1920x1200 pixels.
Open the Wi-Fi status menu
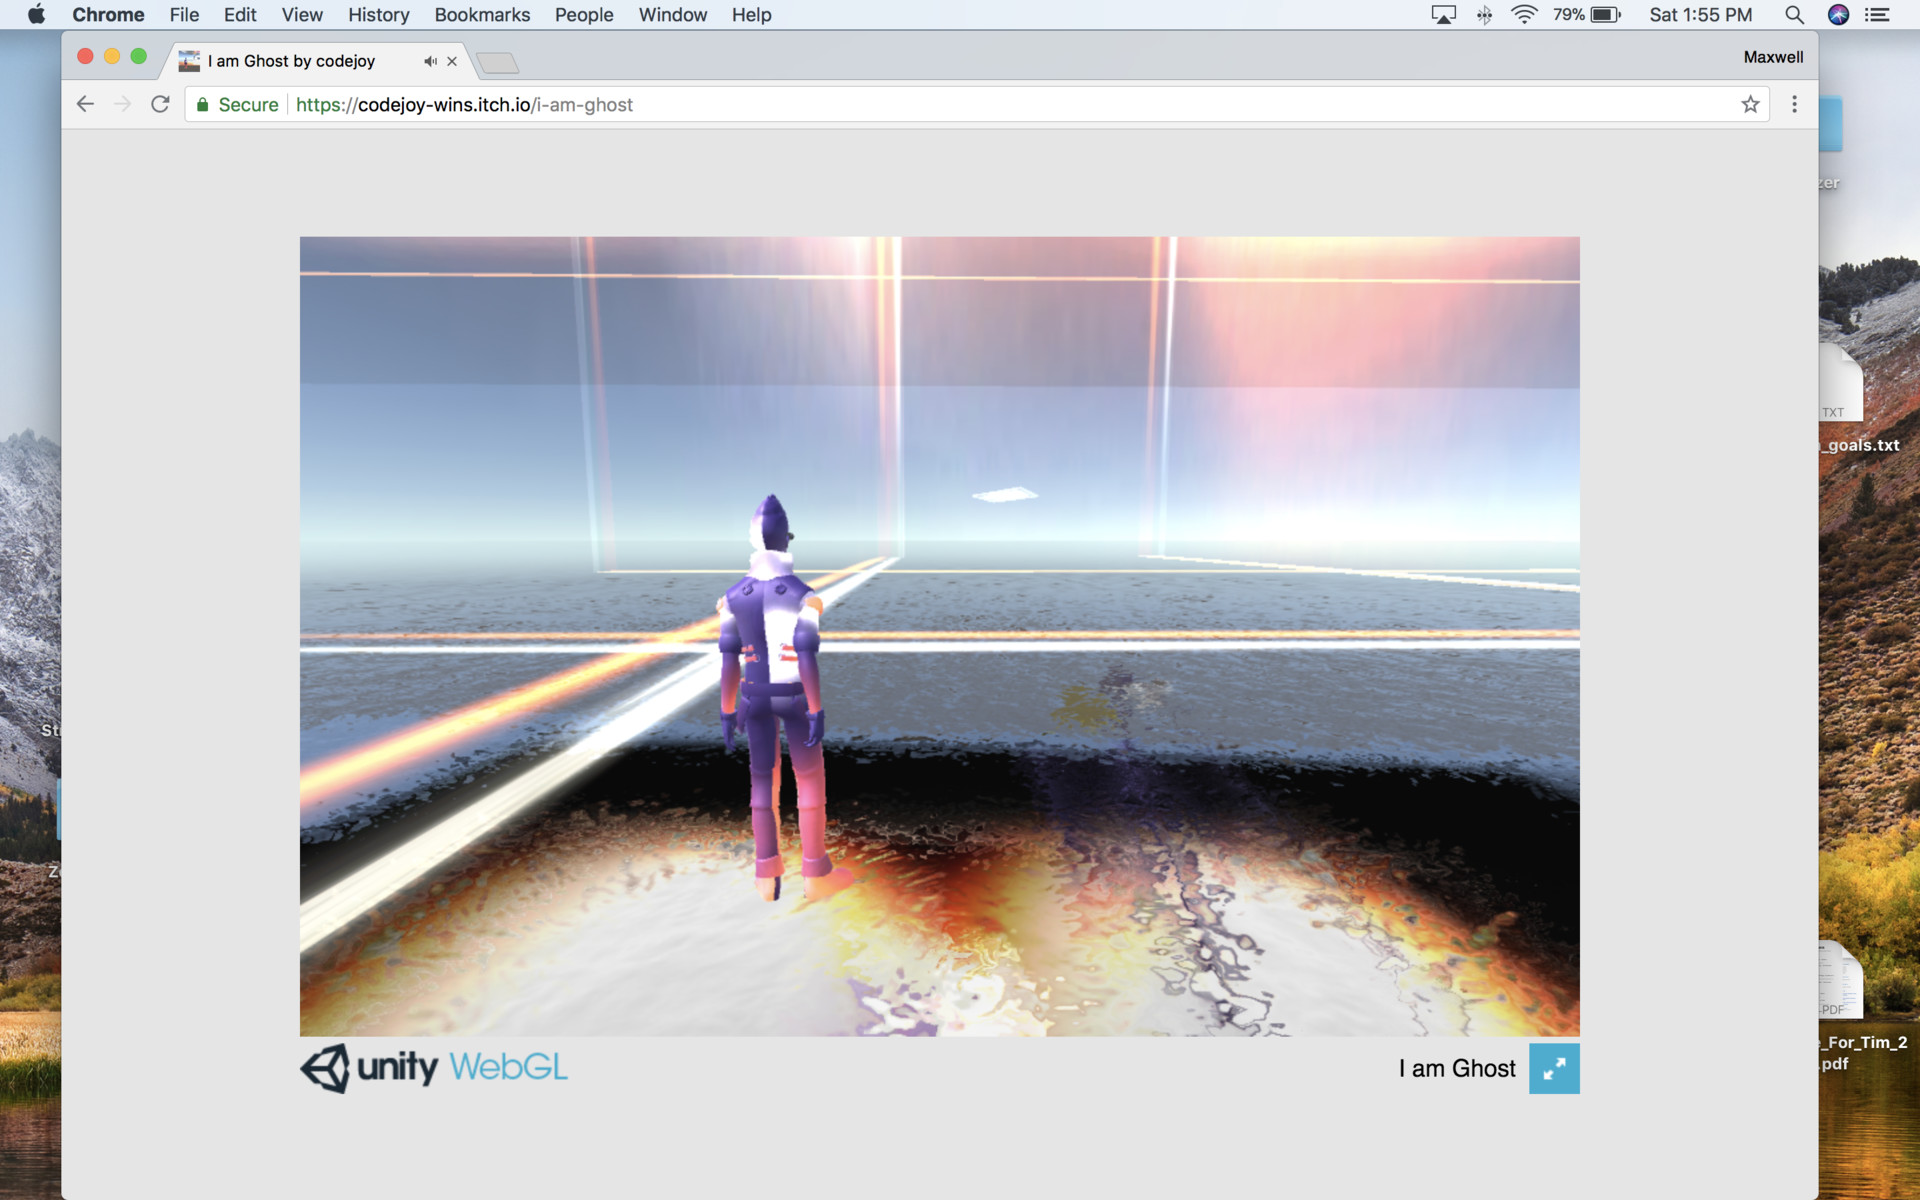tap(1523, 15)
